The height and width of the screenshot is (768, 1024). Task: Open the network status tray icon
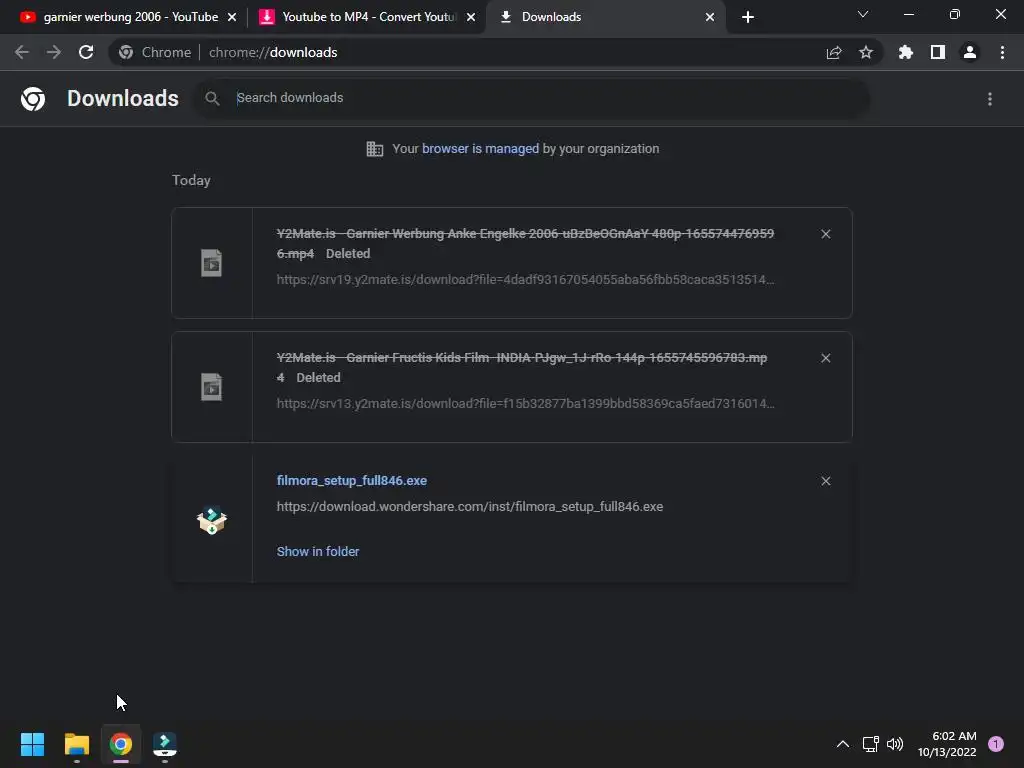coord(870,744)
